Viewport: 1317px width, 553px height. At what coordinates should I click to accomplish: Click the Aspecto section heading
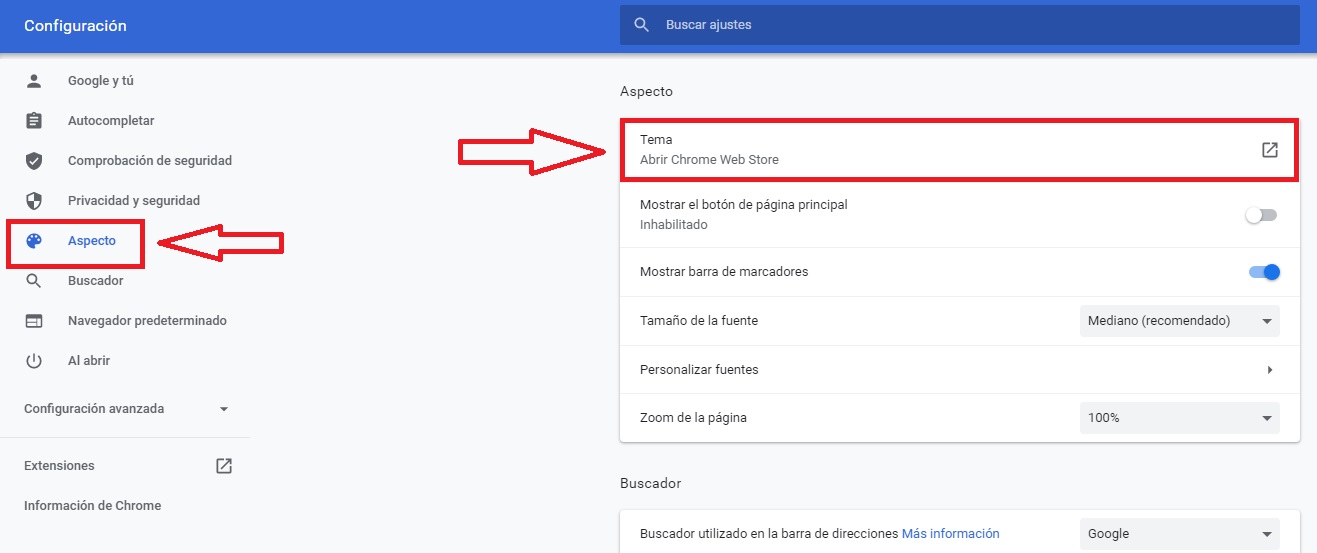point(646,91)
